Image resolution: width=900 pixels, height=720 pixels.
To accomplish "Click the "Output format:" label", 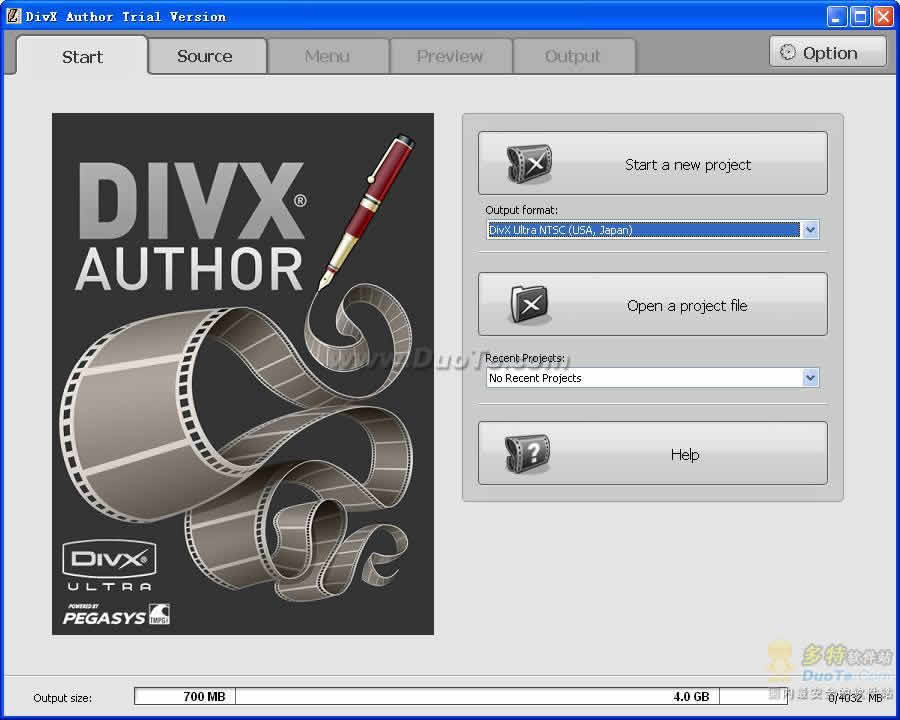I will (521, 210).
